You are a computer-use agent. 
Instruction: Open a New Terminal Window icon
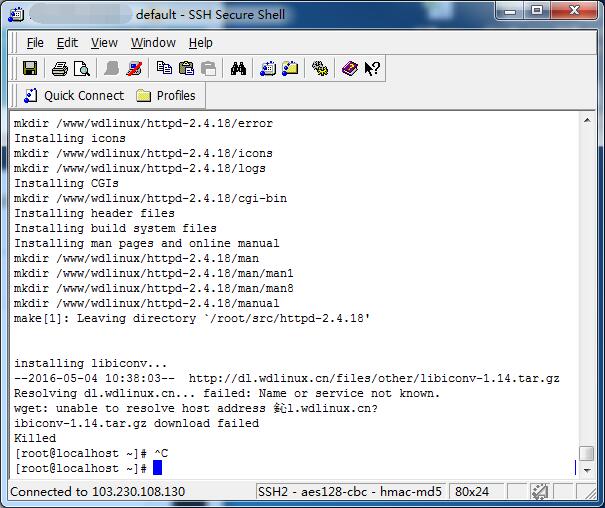[268, 69]
